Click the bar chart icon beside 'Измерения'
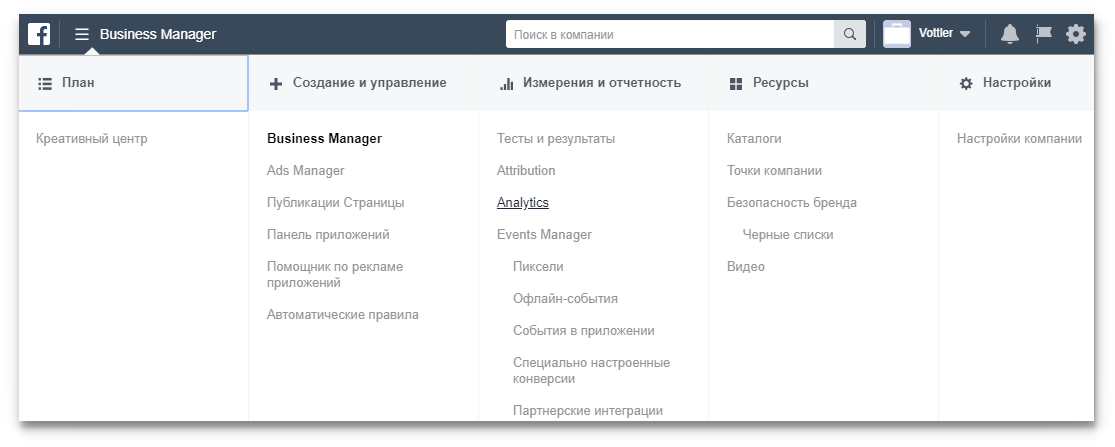This screenshot has height=447, width=1115. 506,84
